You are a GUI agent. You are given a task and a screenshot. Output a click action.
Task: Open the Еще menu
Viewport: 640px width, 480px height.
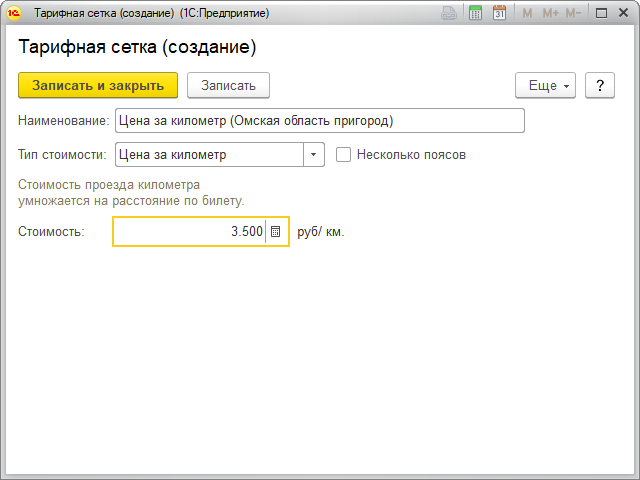click(545, 86)
